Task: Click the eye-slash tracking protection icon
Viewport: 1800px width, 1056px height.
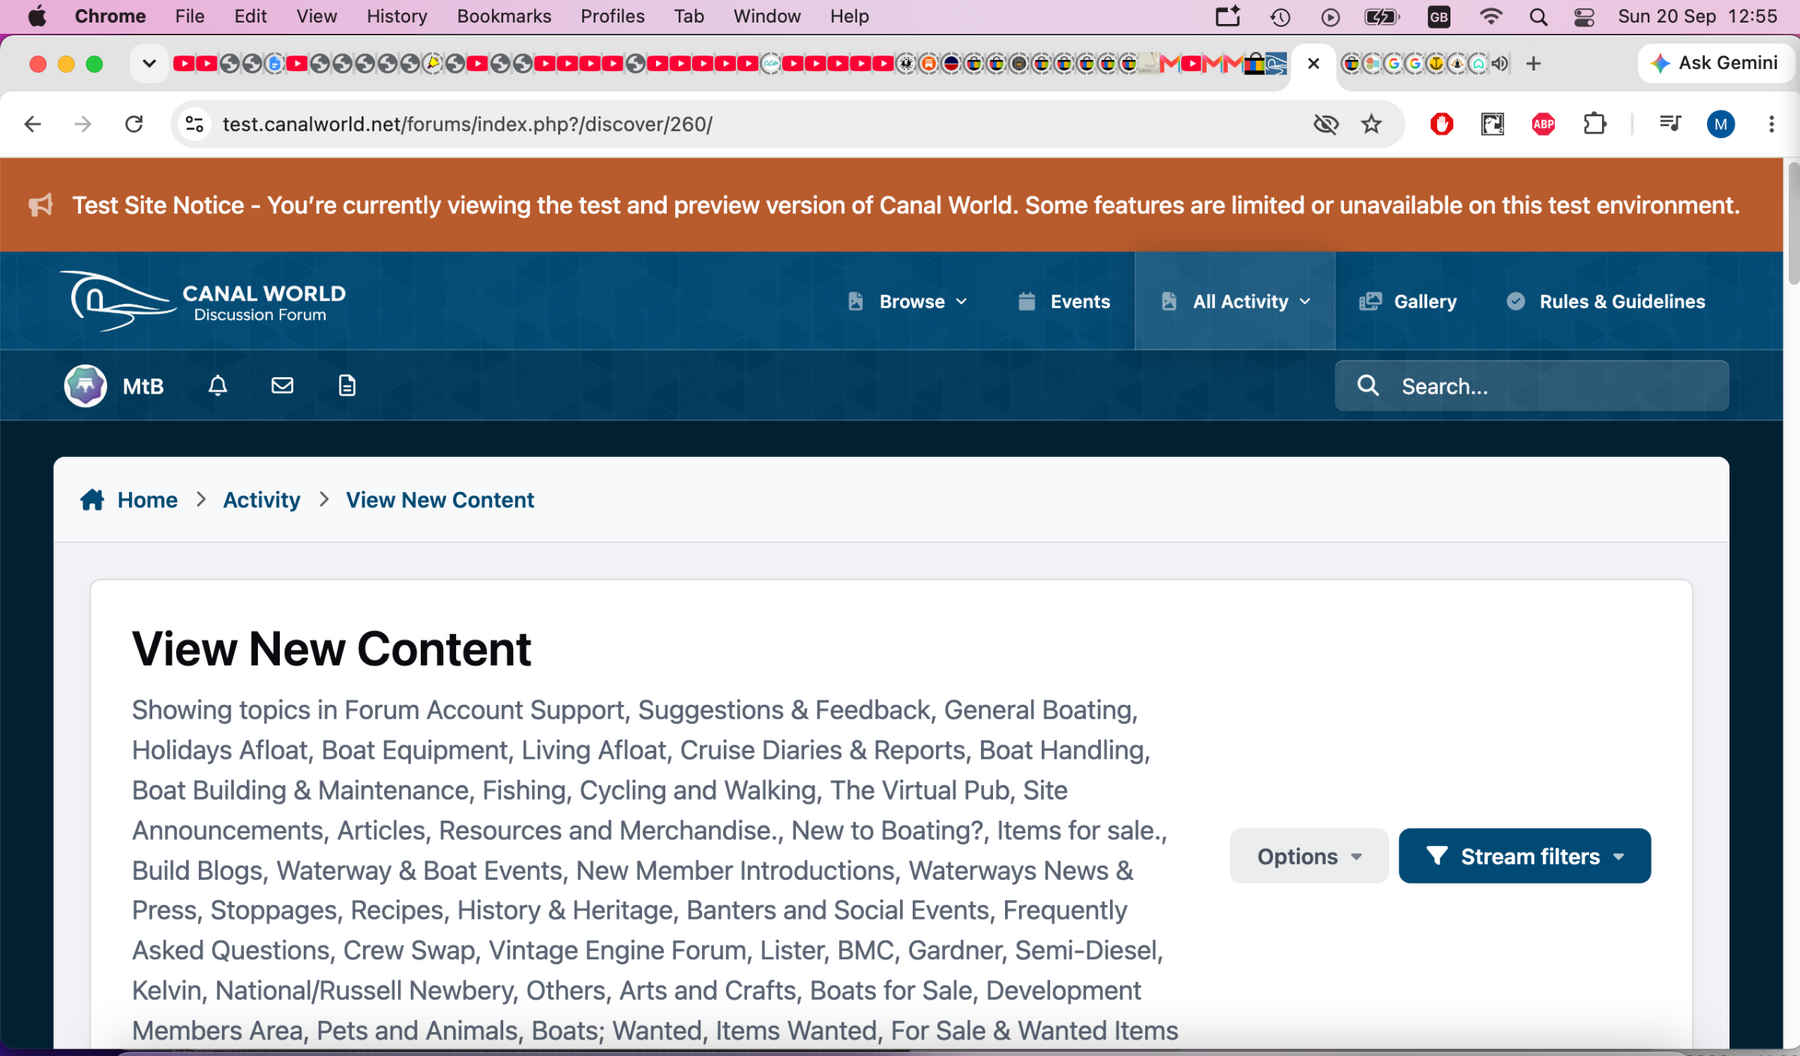Action: (1326, 124)
